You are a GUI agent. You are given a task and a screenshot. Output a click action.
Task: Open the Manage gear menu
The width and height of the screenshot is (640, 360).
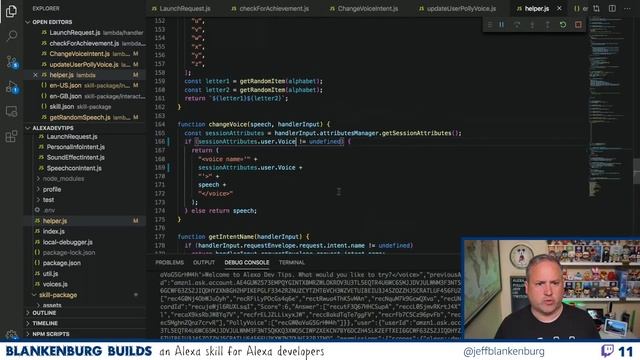coord(11,335)
